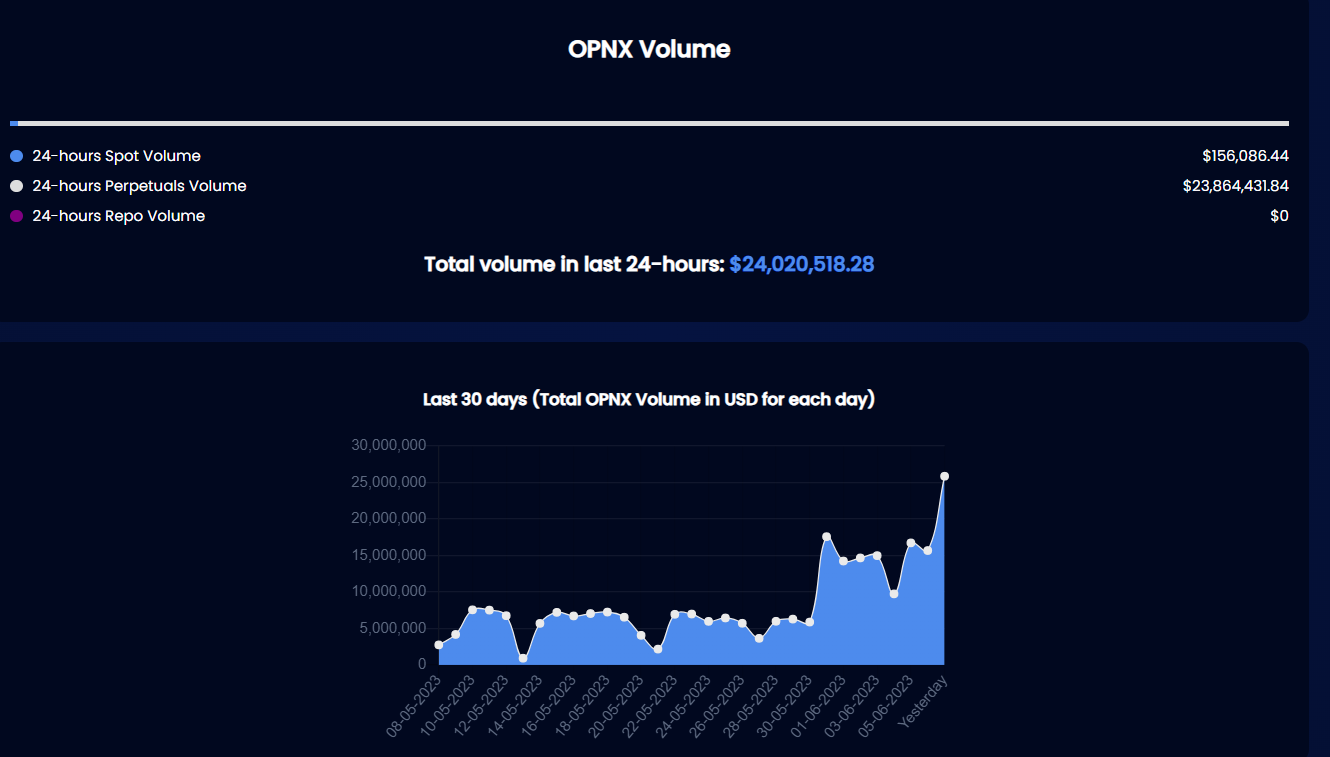Click the 22-05-2023 x-axis label
This screenshot has height=757, width=1330.
[650, 706]
